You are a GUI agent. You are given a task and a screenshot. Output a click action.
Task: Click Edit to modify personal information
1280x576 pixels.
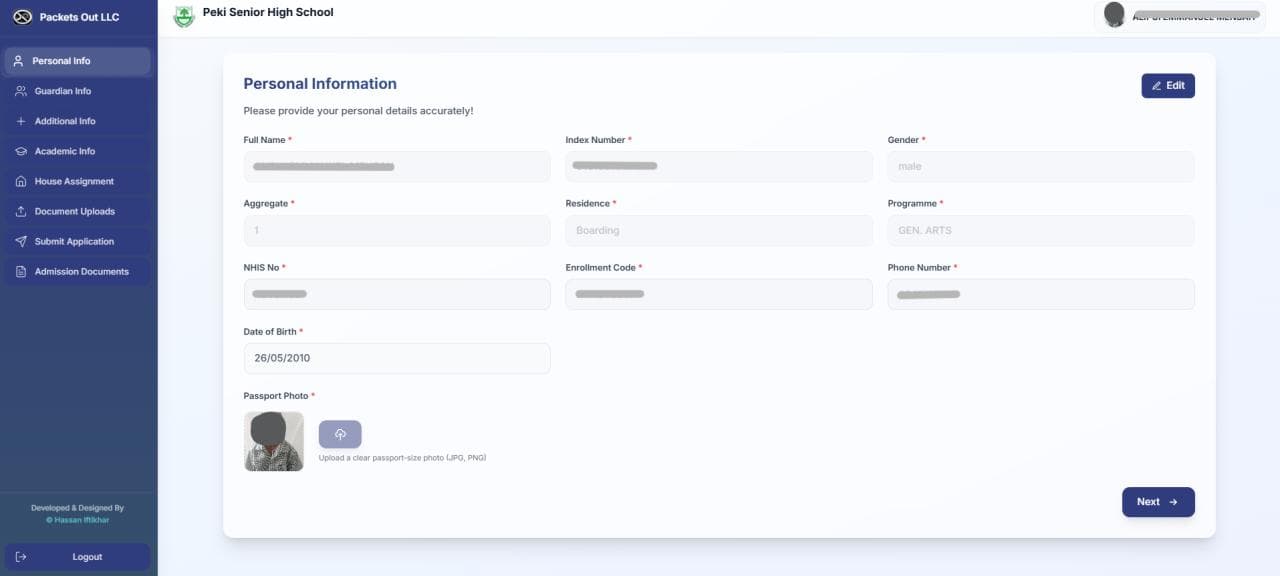pos(1168,86)
